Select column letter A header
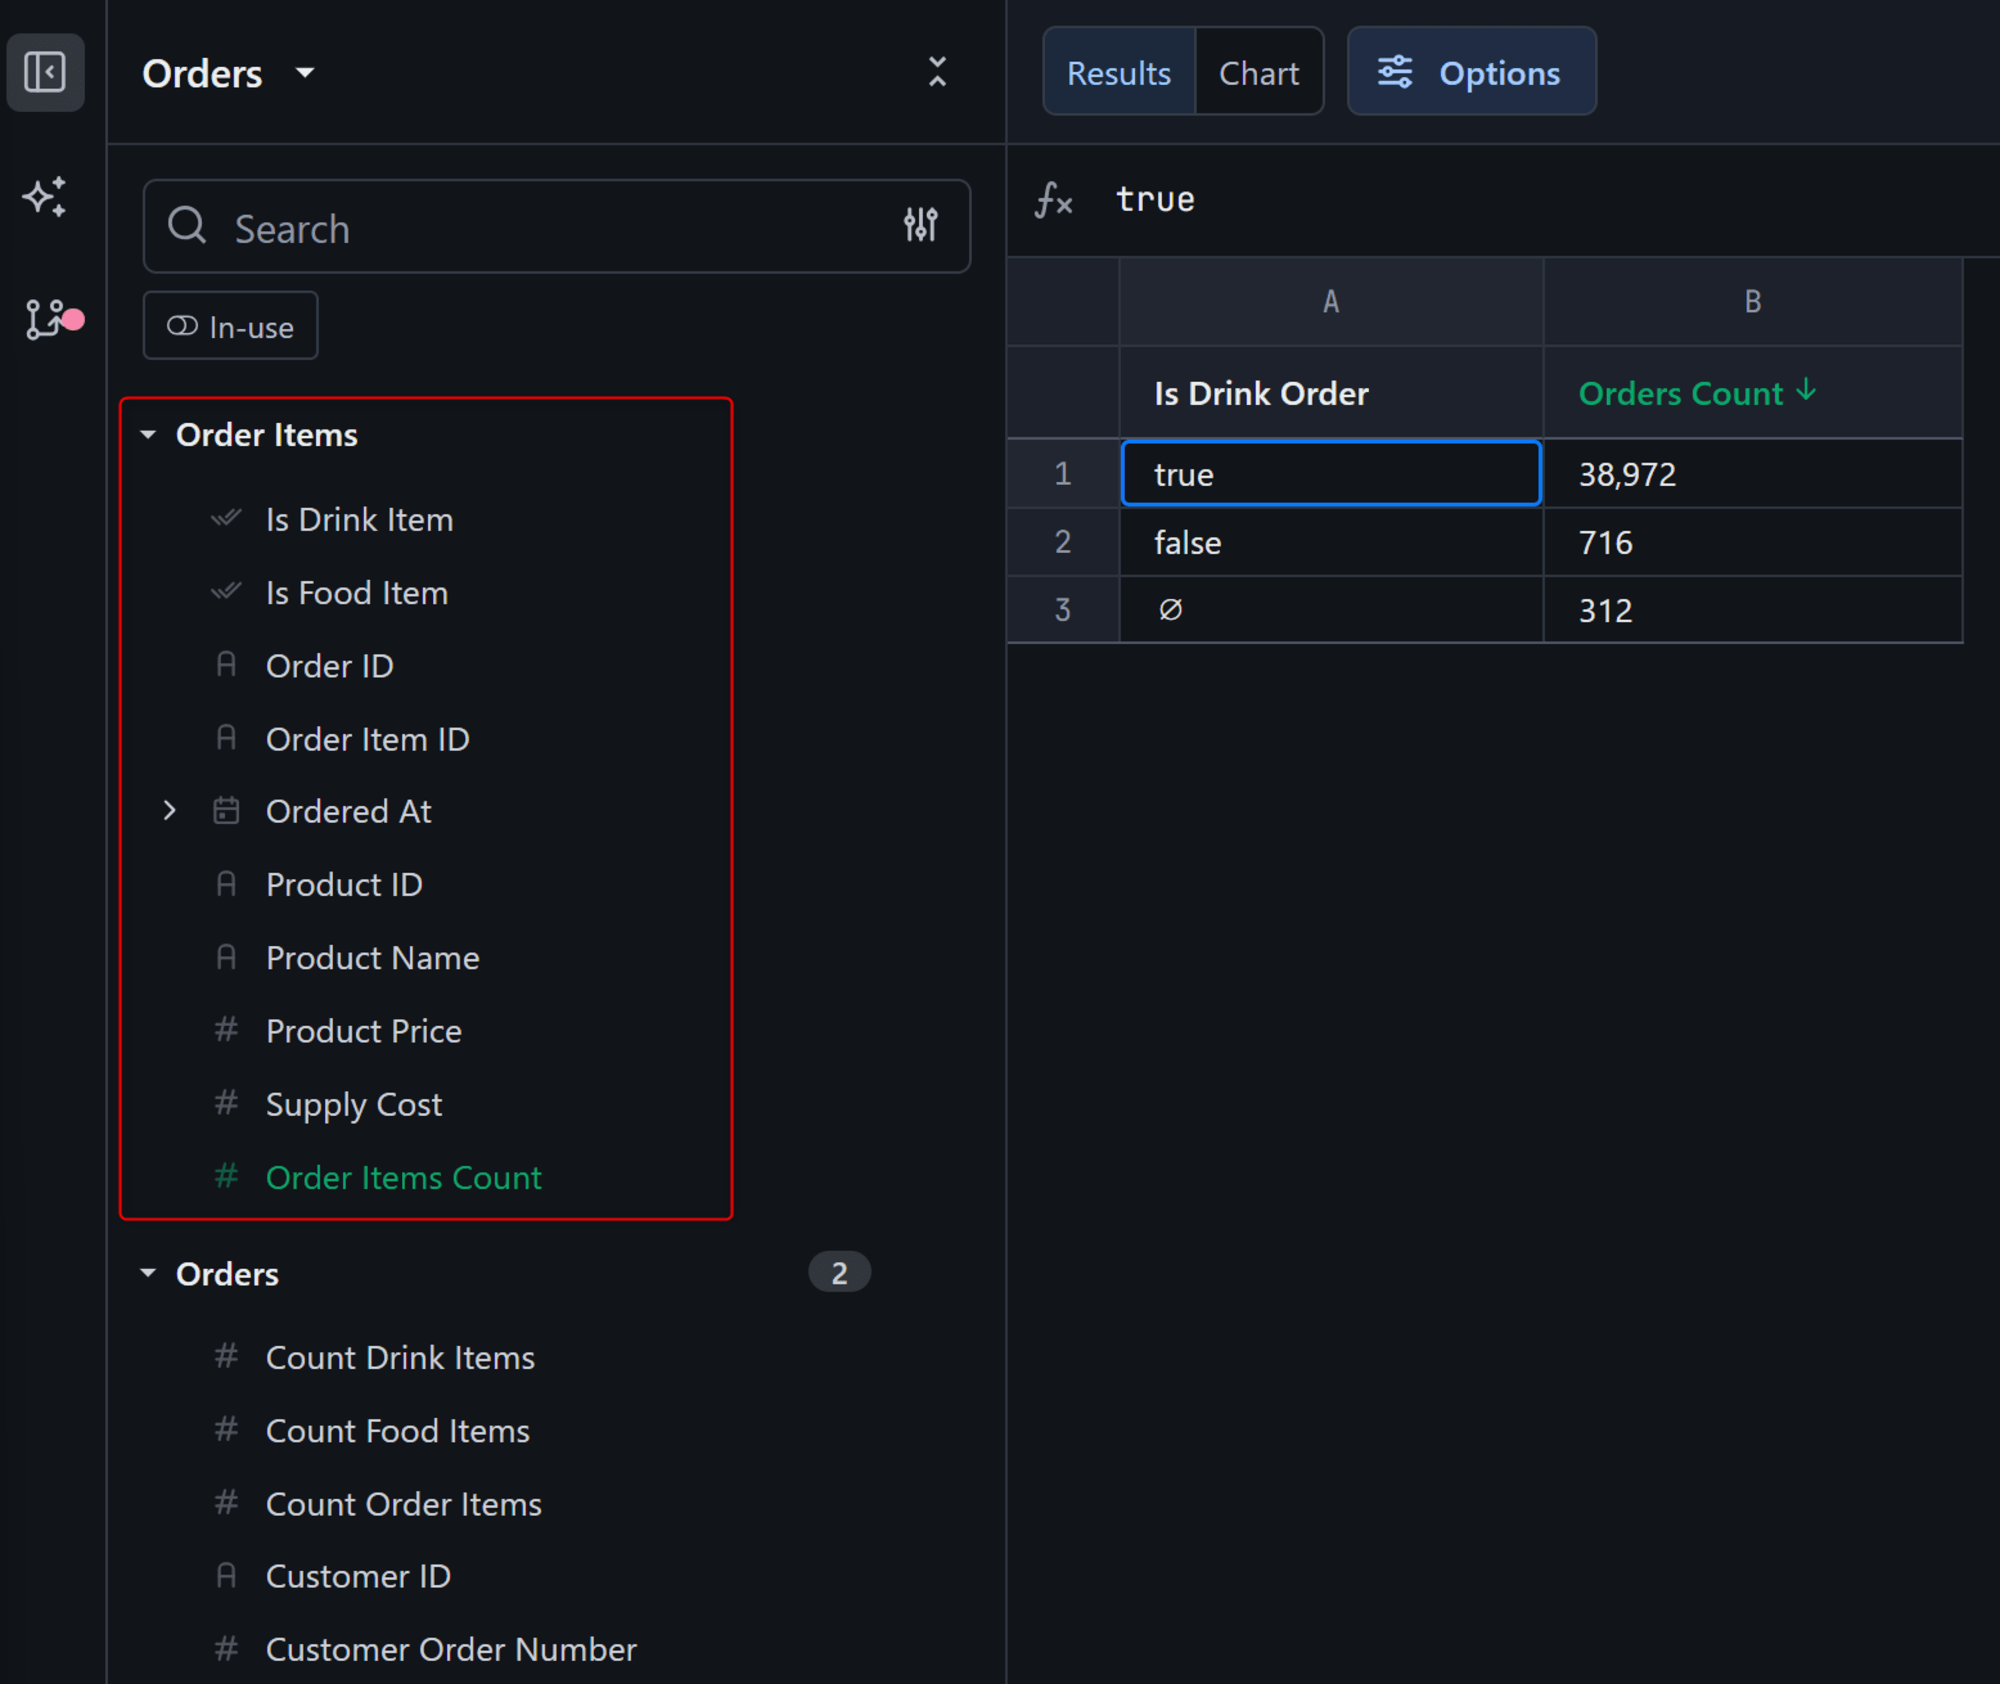Viewport: 2000px width, 1684px height. coord(1331,301)
